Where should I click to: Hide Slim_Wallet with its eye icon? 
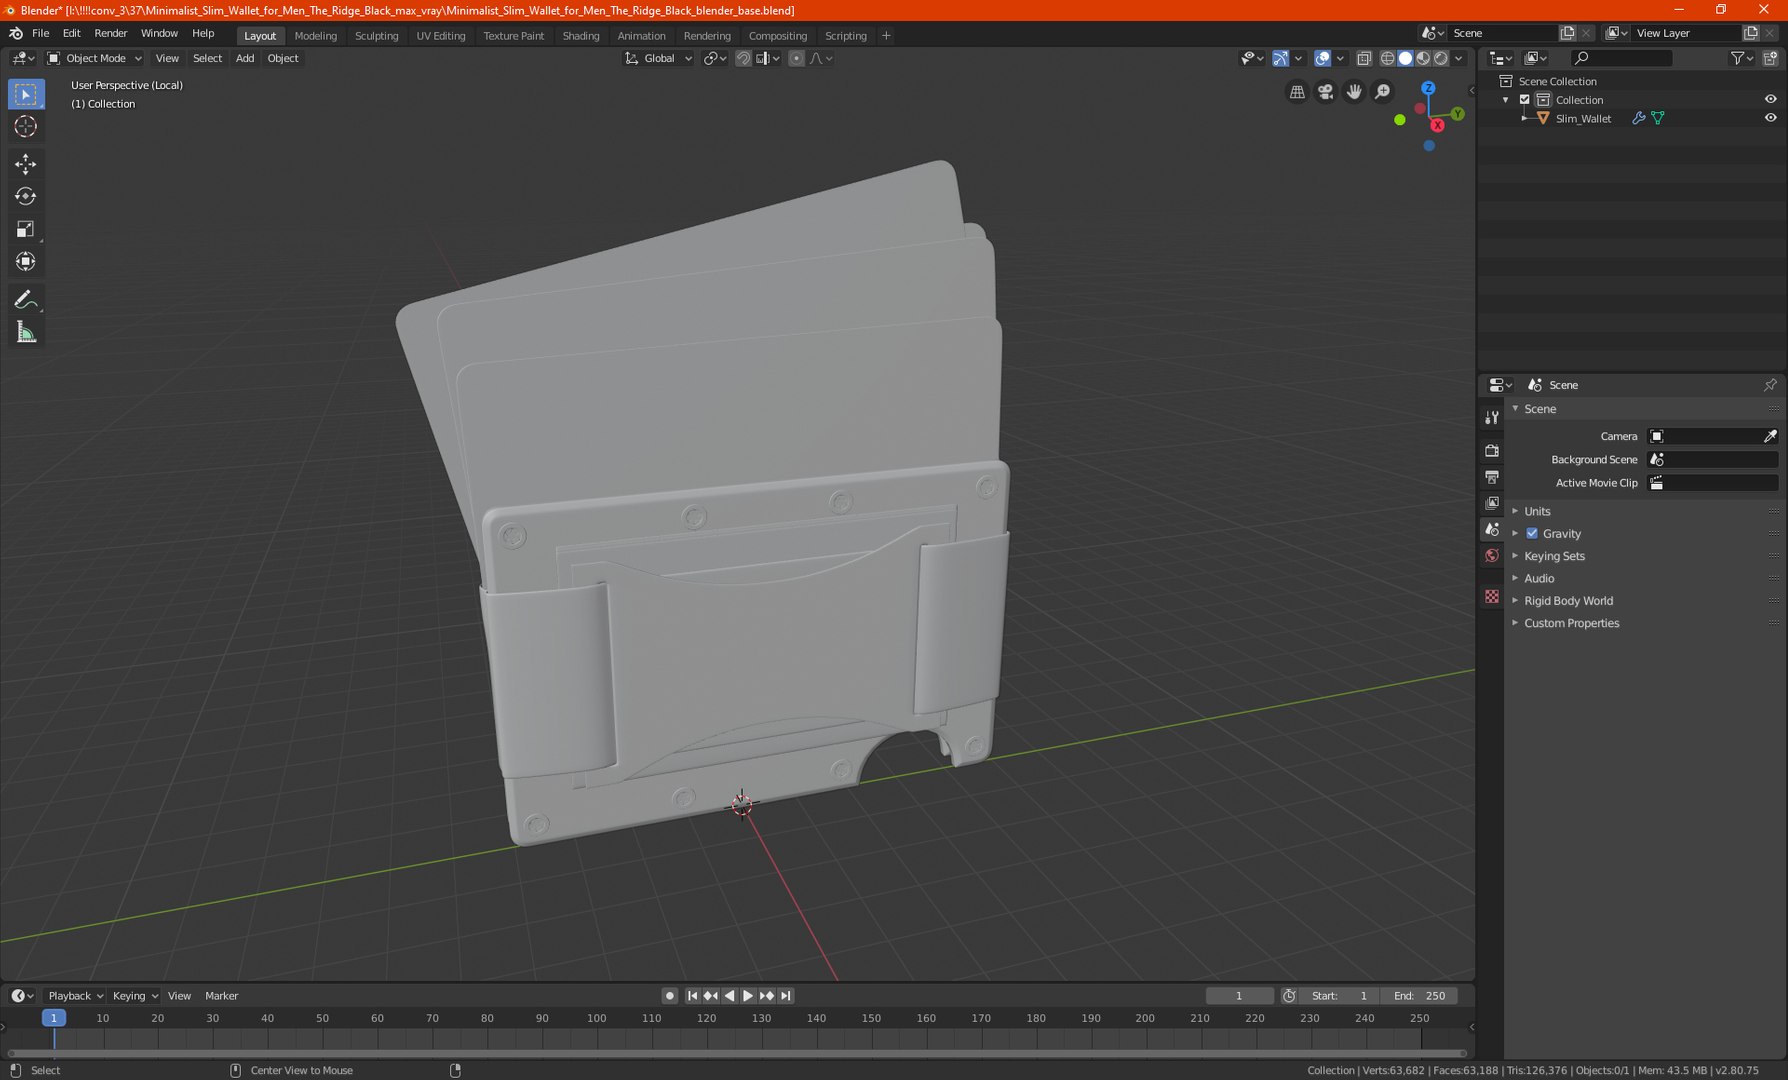pyautogui.click(x=1770, y=118)
